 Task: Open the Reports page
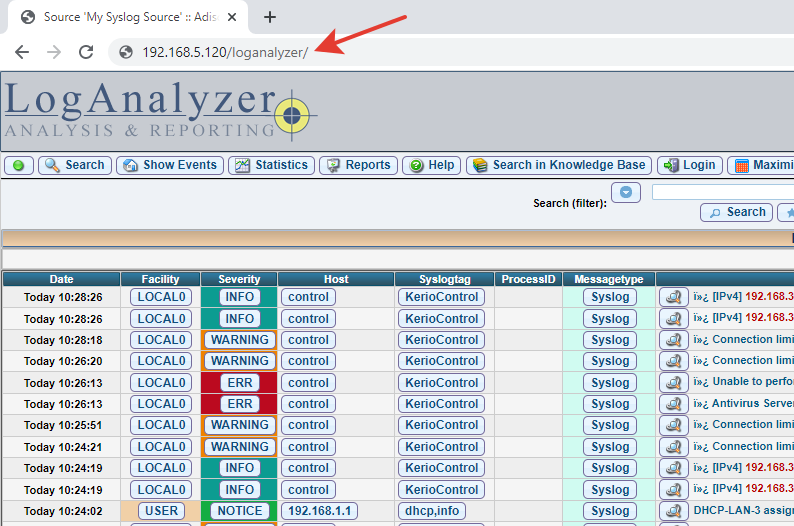point(358,166)
